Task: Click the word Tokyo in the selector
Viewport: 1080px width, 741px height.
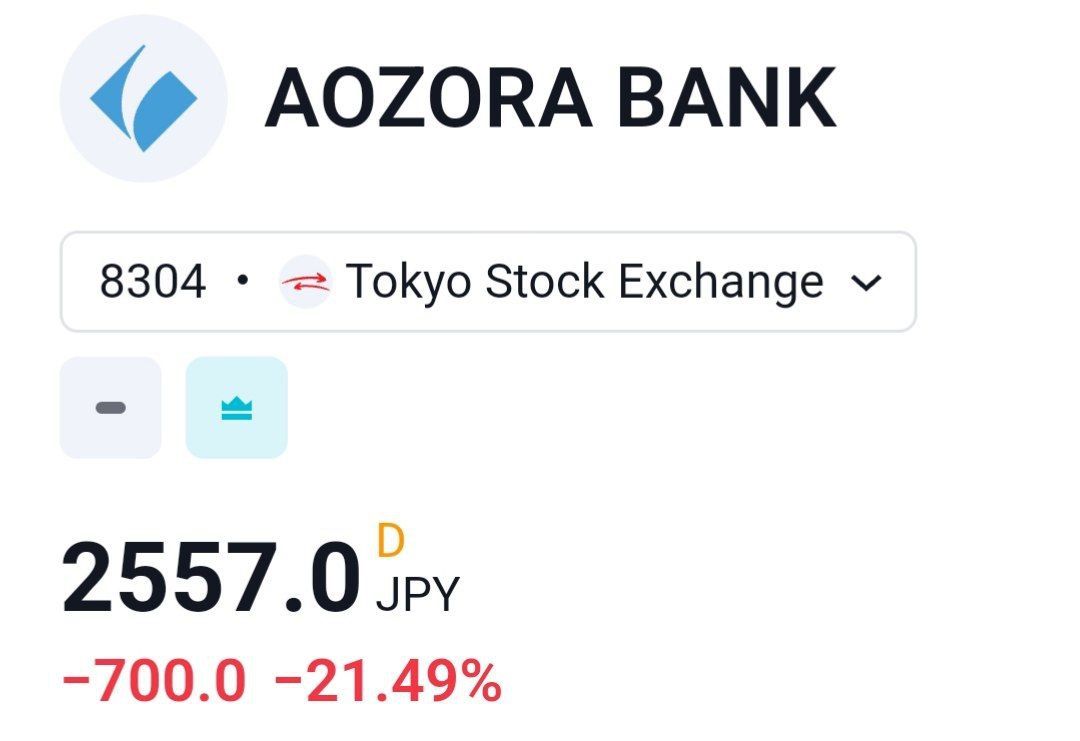Action: 409,282
